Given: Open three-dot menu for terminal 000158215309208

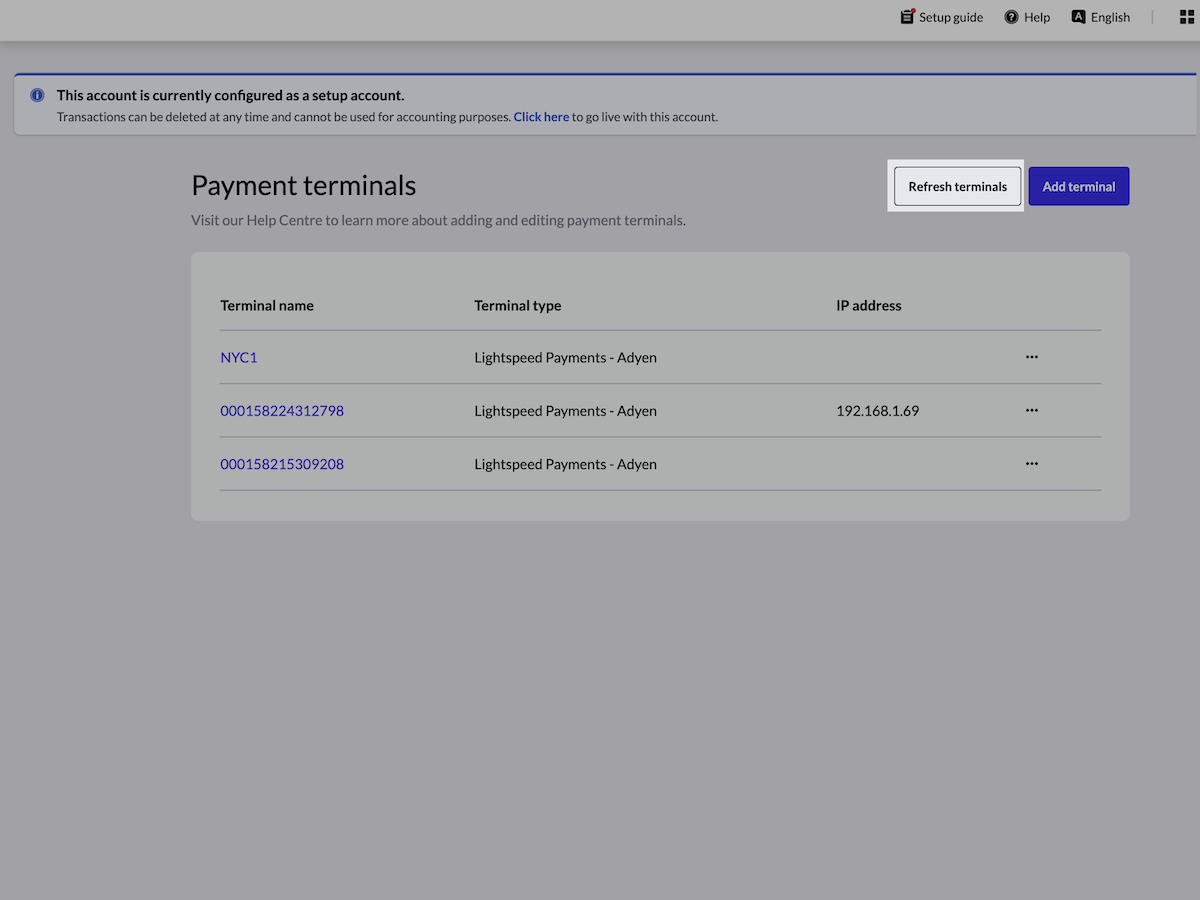Looking at the screenshot, I should coord(1032,464).
